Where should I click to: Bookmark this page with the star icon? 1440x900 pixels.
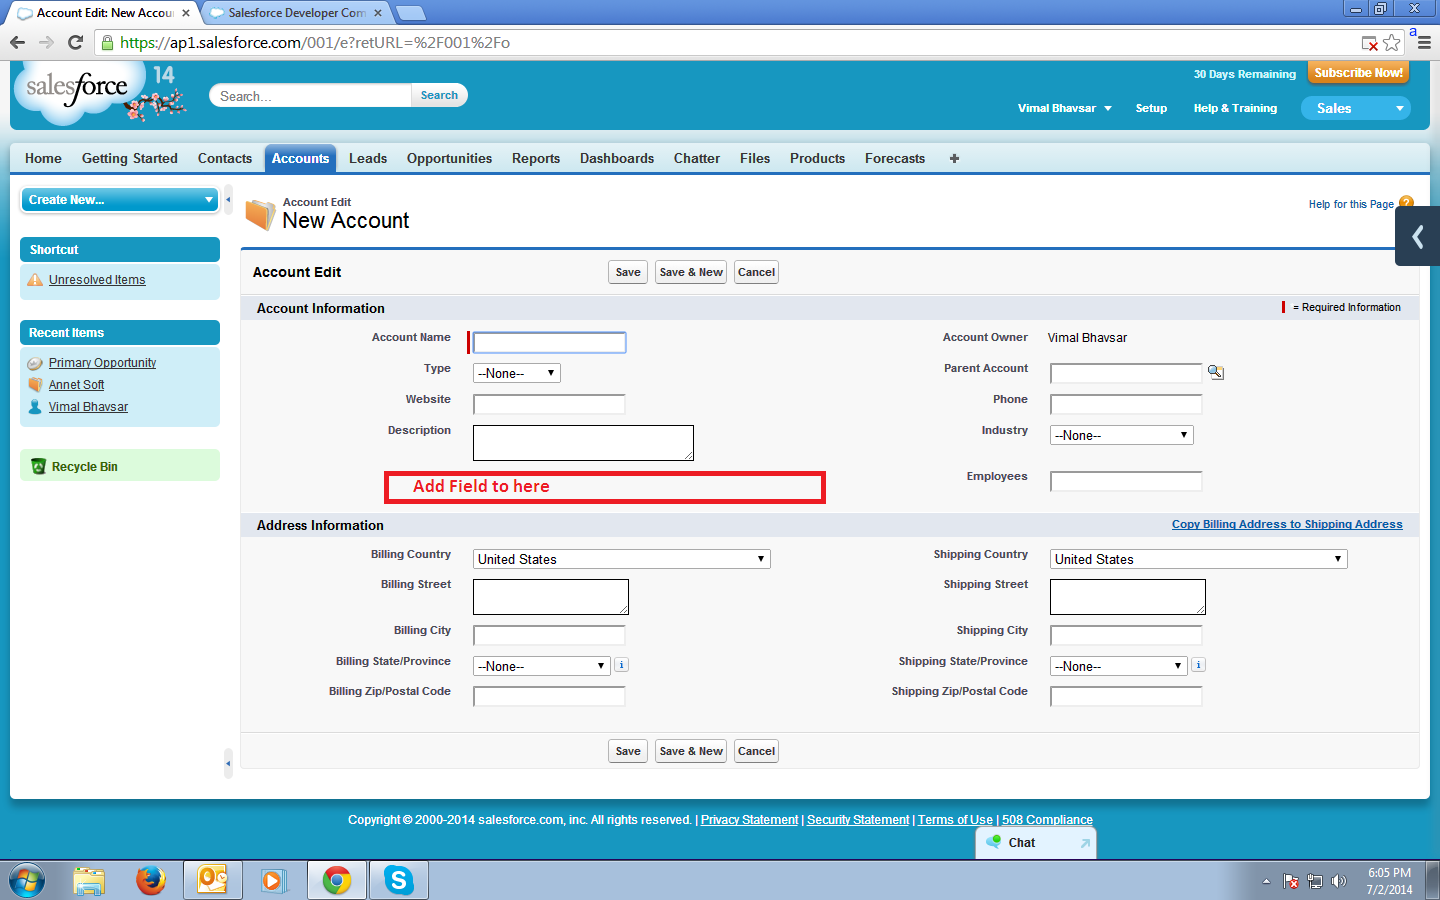point(1391,43)
